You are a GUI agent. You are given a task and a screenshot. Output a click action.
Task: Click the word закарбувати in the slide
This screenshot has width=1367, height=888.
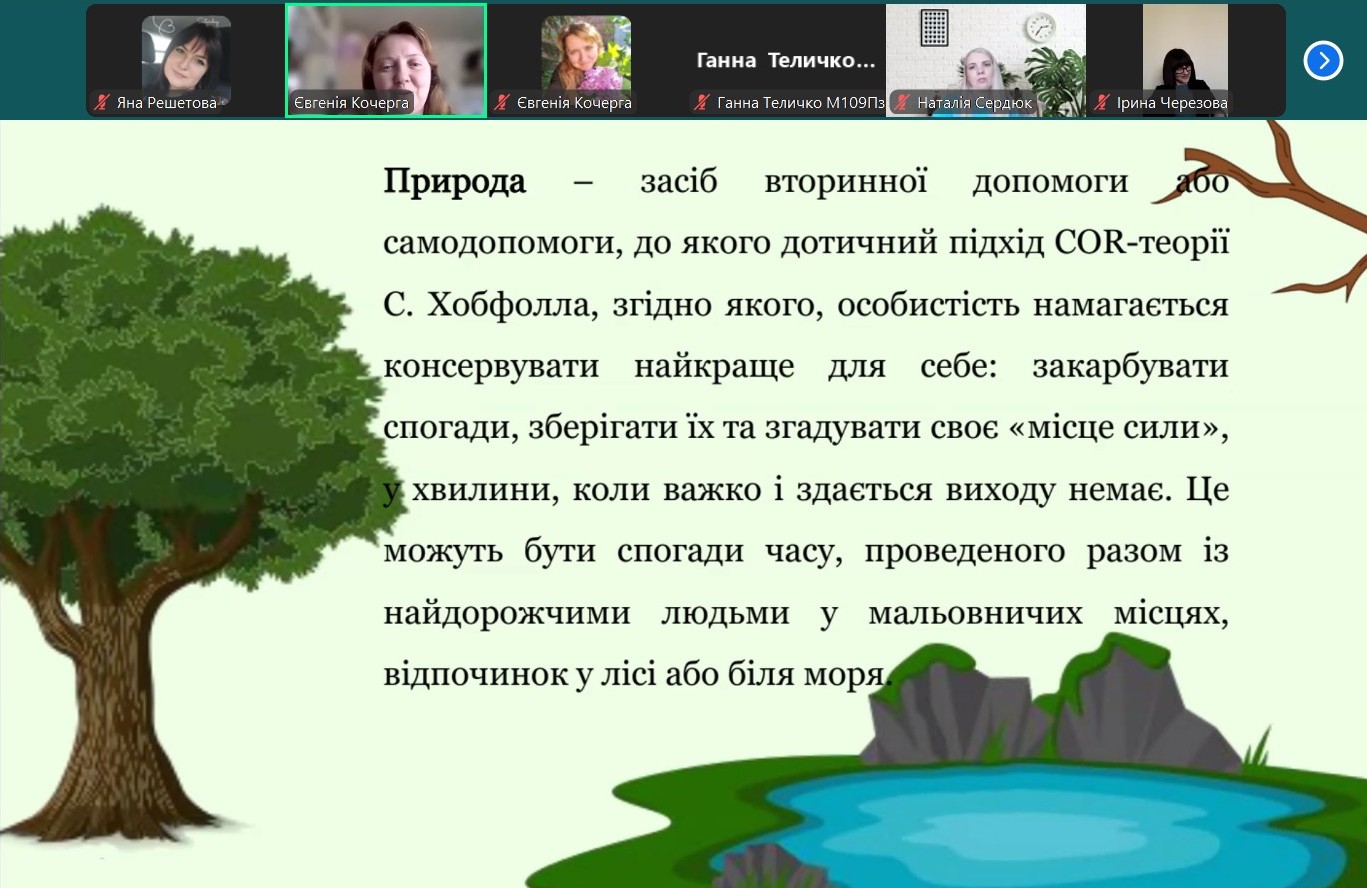coord(1130,367)
